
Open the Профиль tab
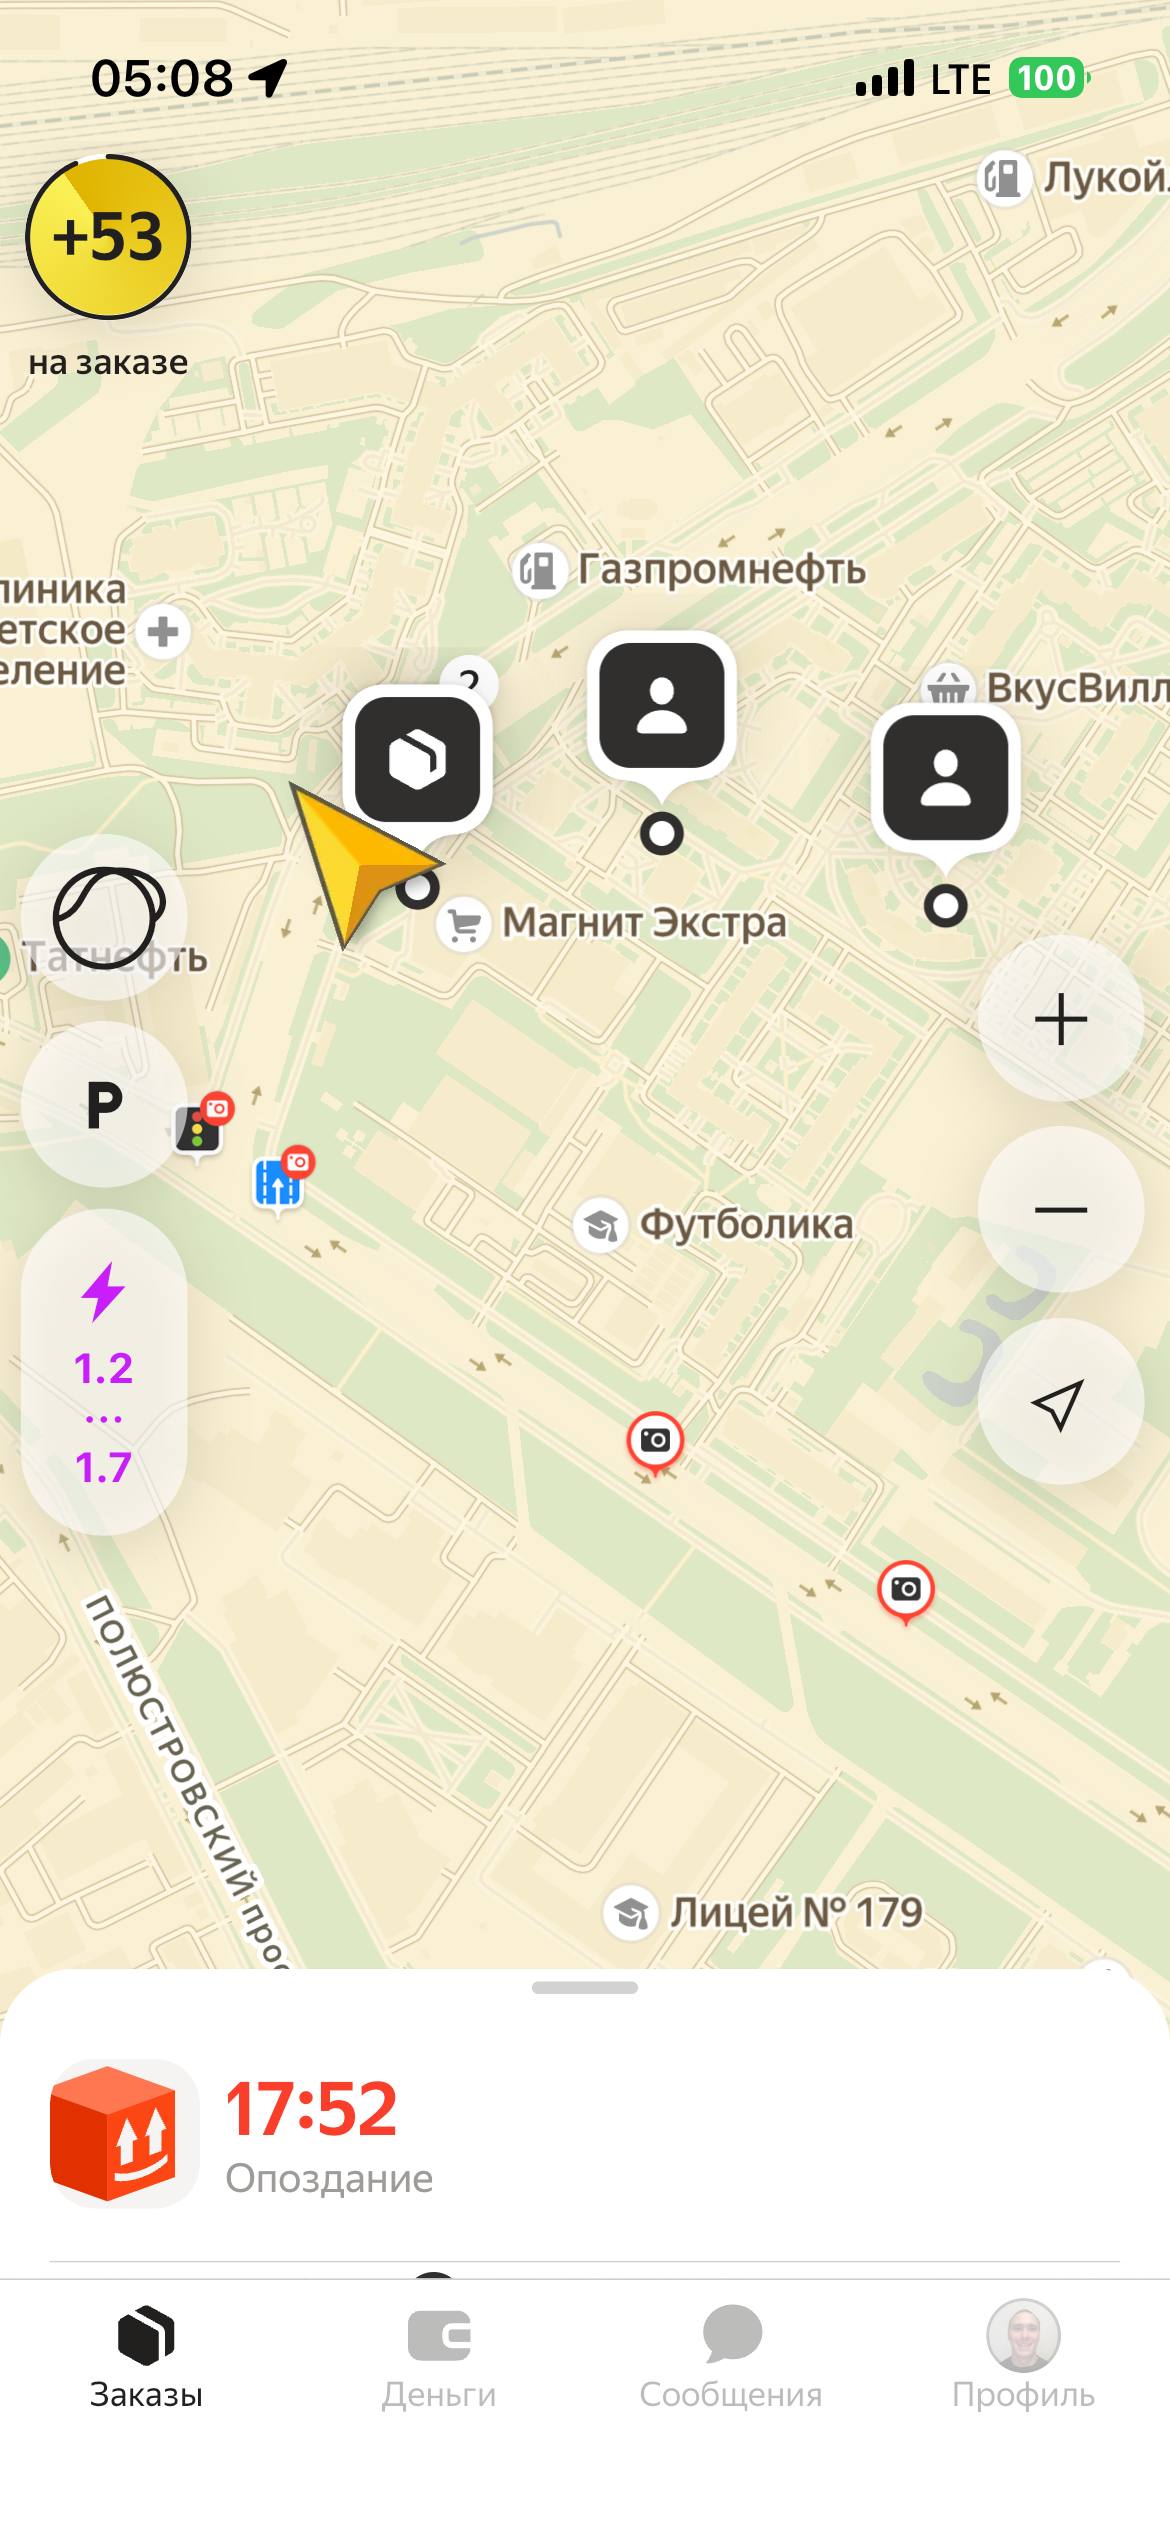pos(1023,2356)
